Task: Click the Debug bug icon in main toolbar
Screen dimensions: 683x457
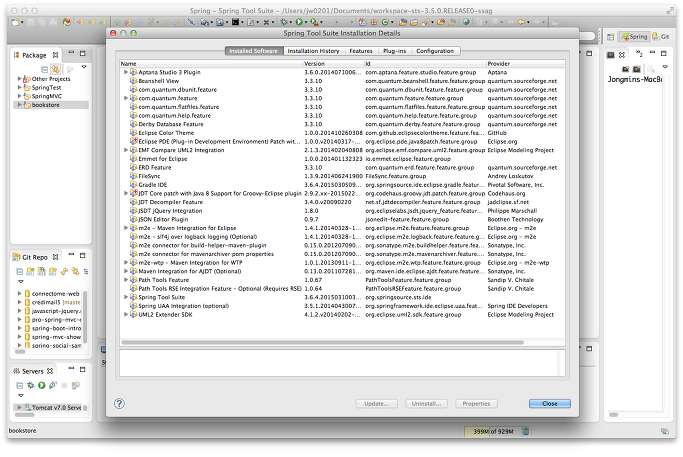Action: click(284, 22)
